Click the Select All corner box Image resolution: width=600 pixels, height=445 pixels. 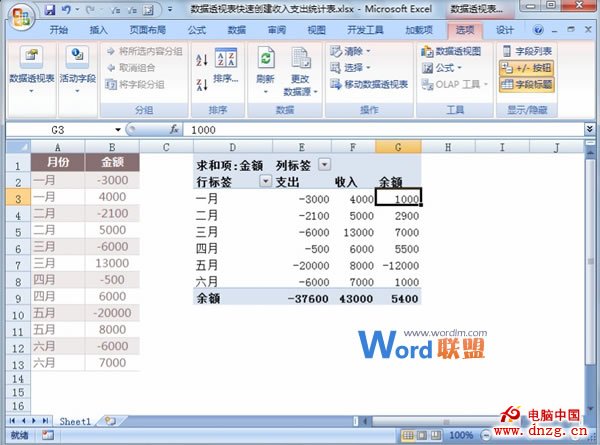pyautogui.click(x=18, y=147)
